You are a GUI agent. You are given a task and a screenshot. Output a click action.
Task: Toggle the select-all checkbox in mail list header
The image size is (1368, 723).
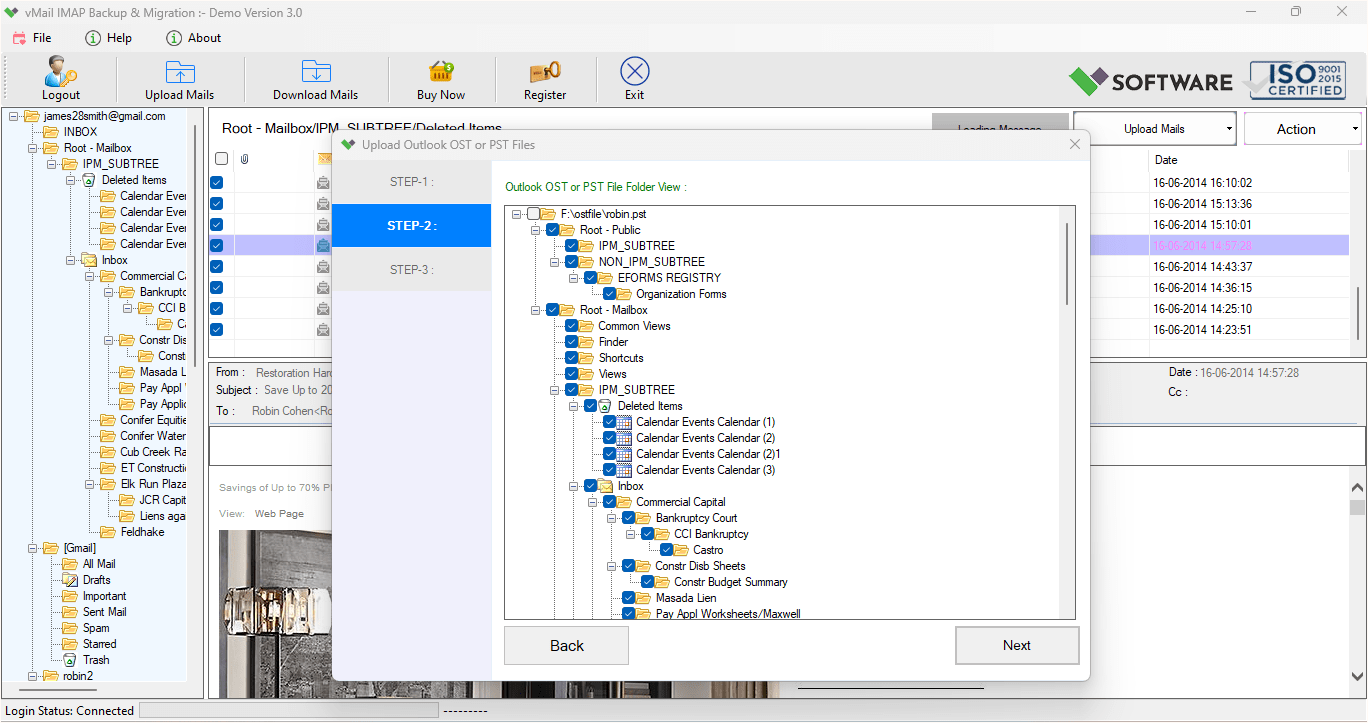point(221,159)
